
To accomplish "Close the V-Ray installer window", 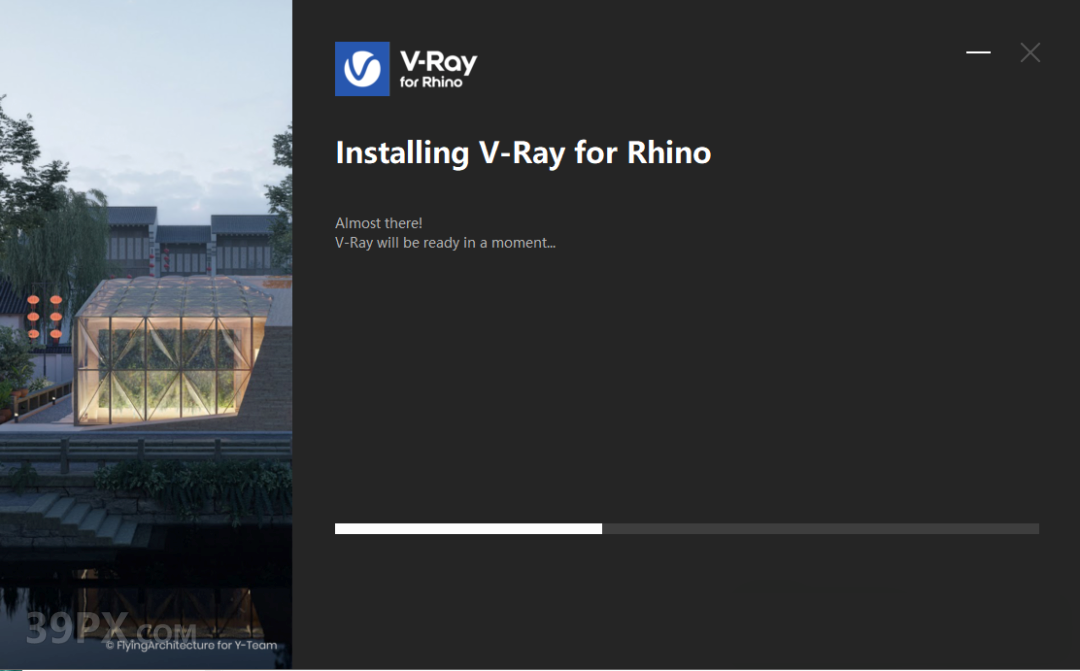I will point(1030,52).
